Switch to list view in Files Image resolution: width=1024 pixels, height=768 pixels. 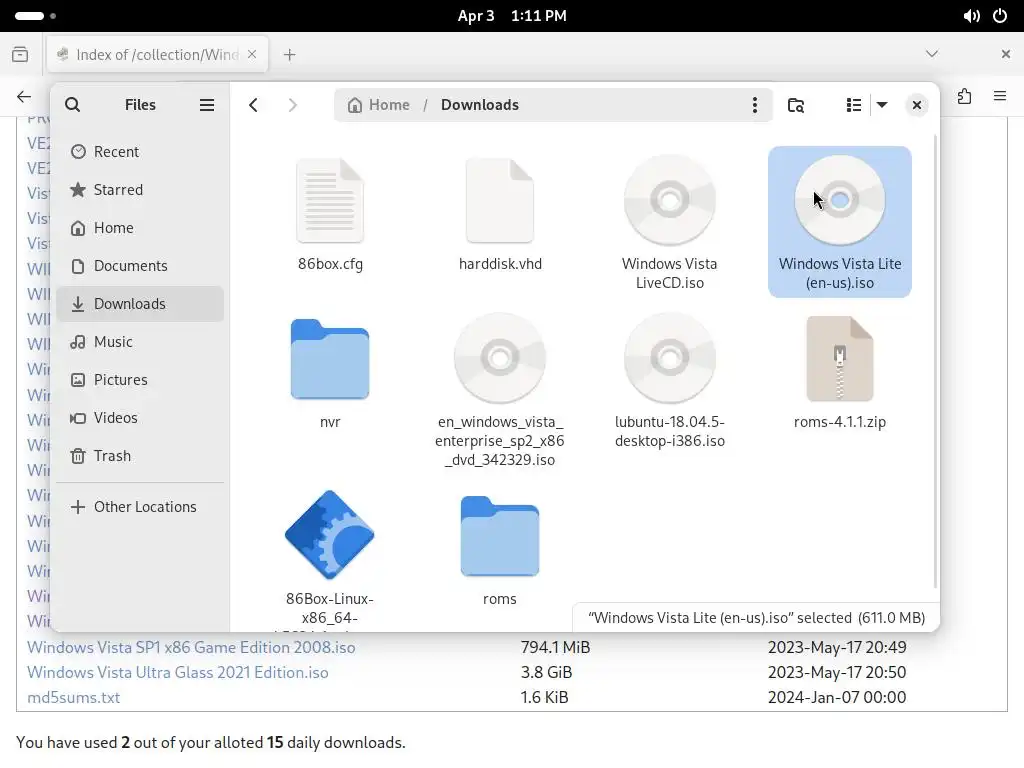(853, 104)
